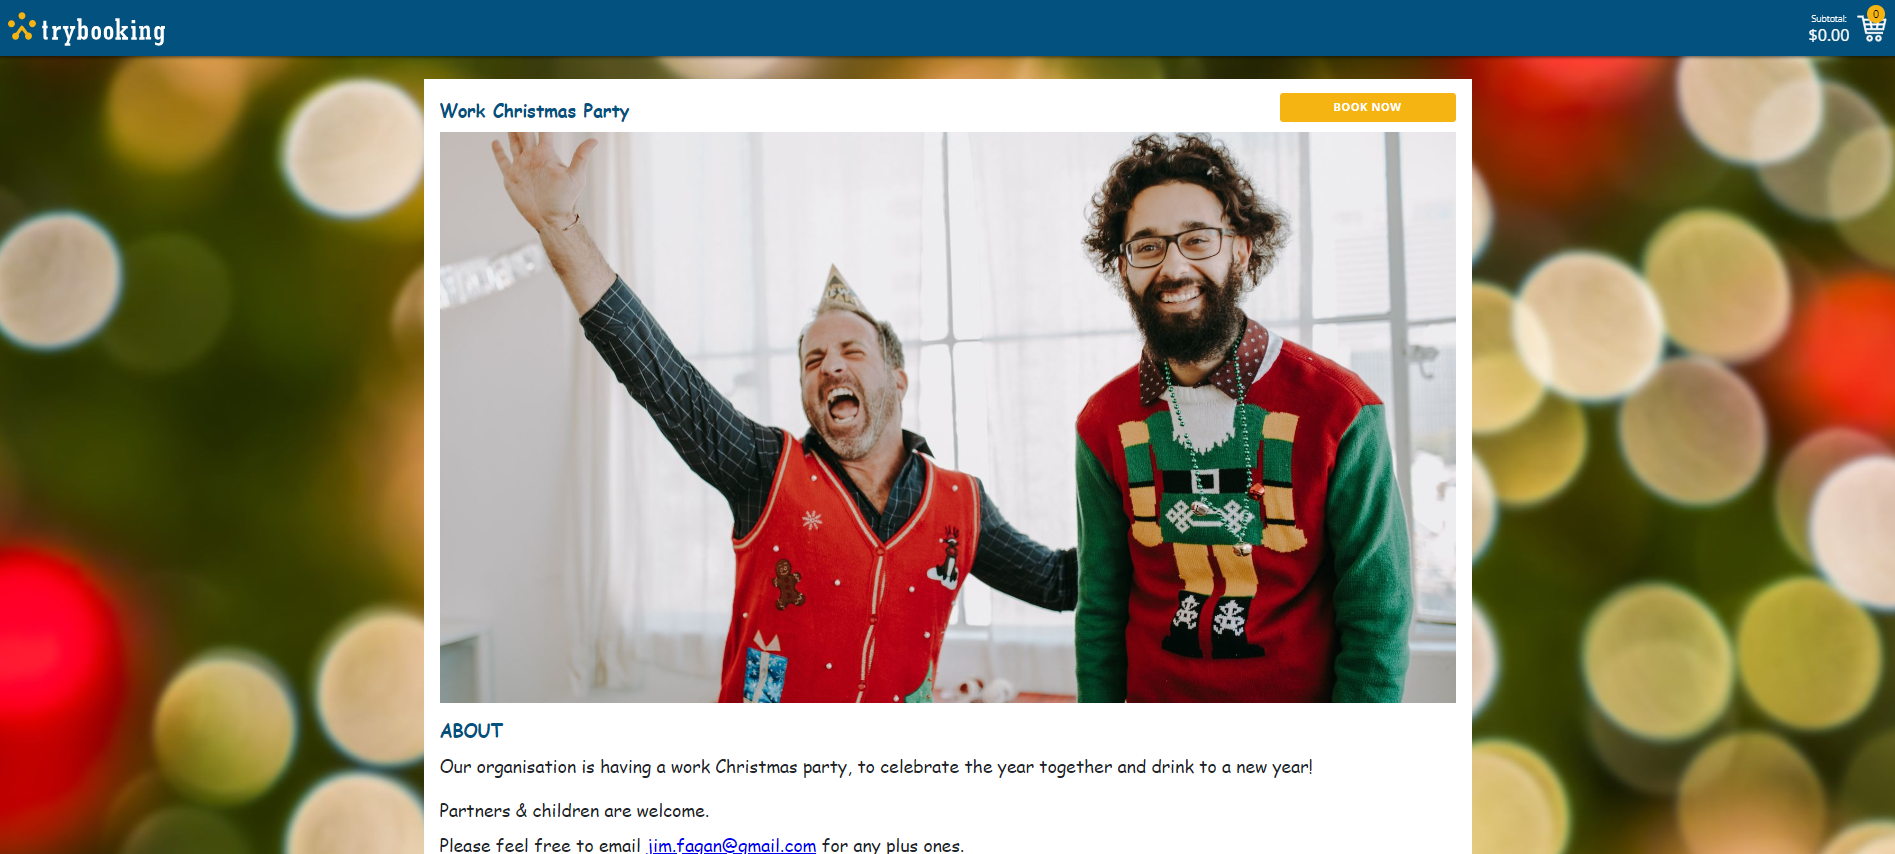Screen dimensions: 1895x854
Task: Click the 'Please feel free to email' text
Action: pos(540,846)
